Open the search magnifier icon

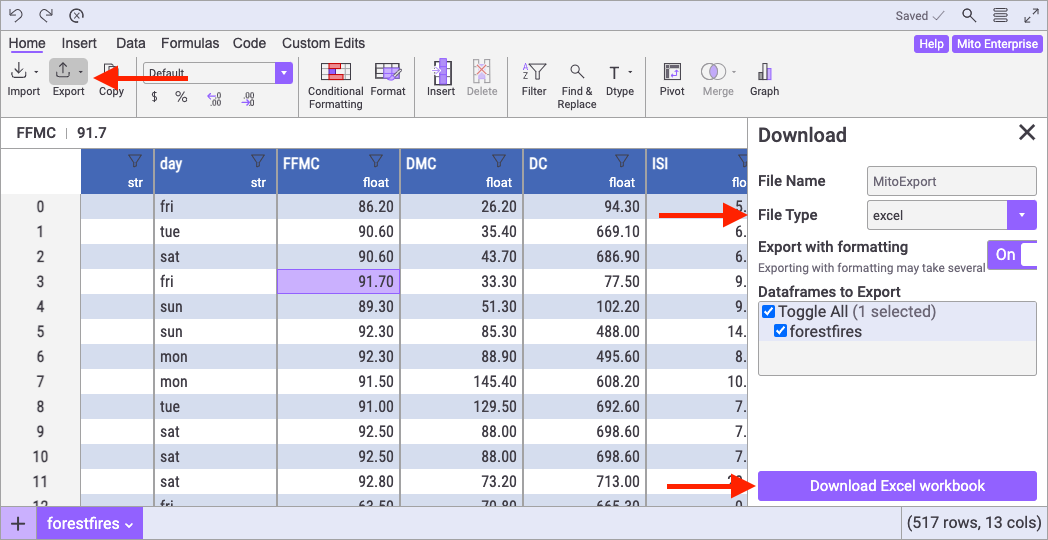969,15
